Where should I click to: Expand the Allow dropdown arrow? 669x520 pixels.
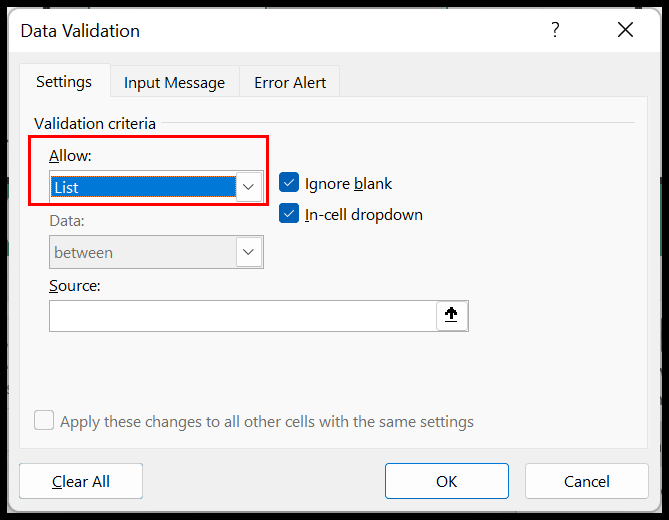point(249,187)
